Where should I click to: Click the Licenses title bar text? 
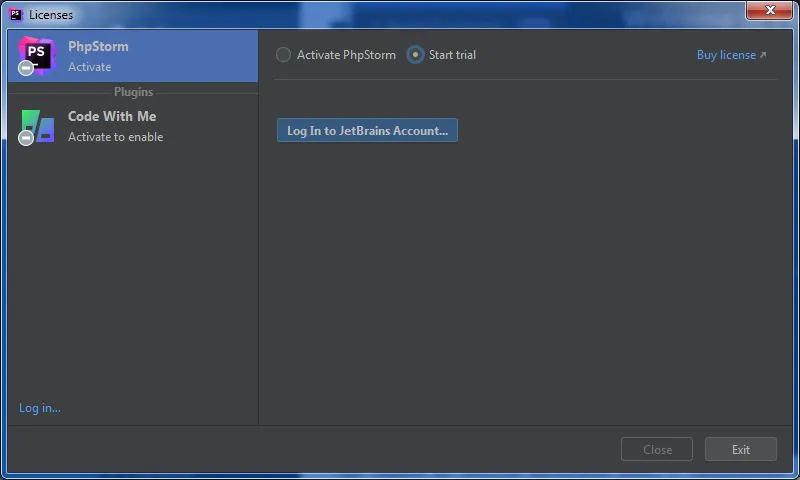pos(51,15)
